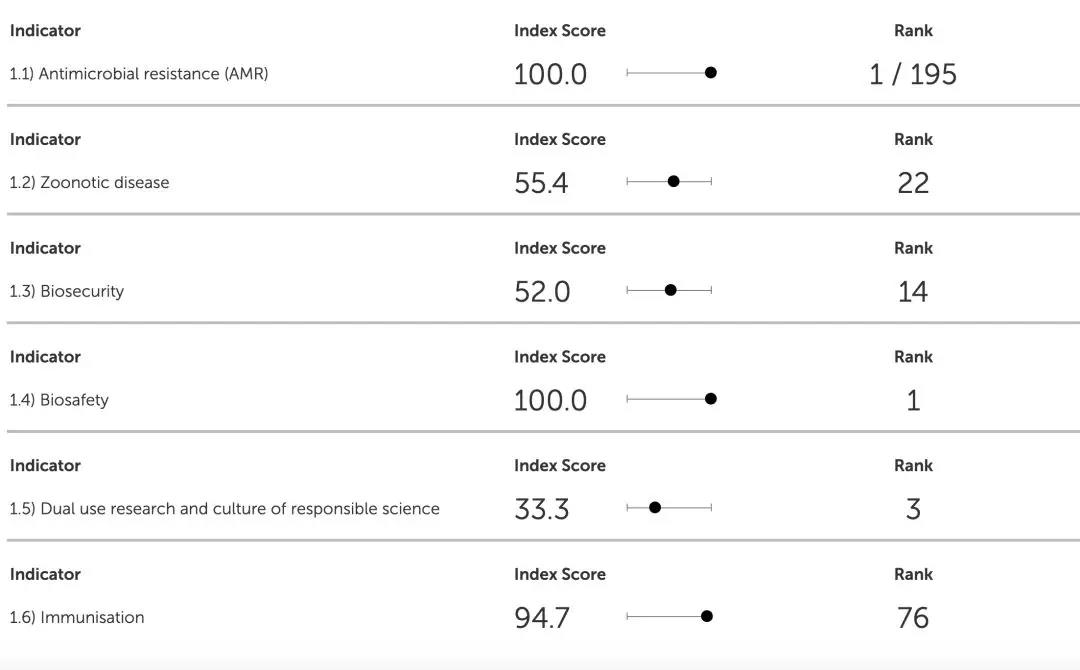Click the score dot on the AMR slider
Image resolution: width=1080 pixels, height=670 pixels.
pos(711,72)
